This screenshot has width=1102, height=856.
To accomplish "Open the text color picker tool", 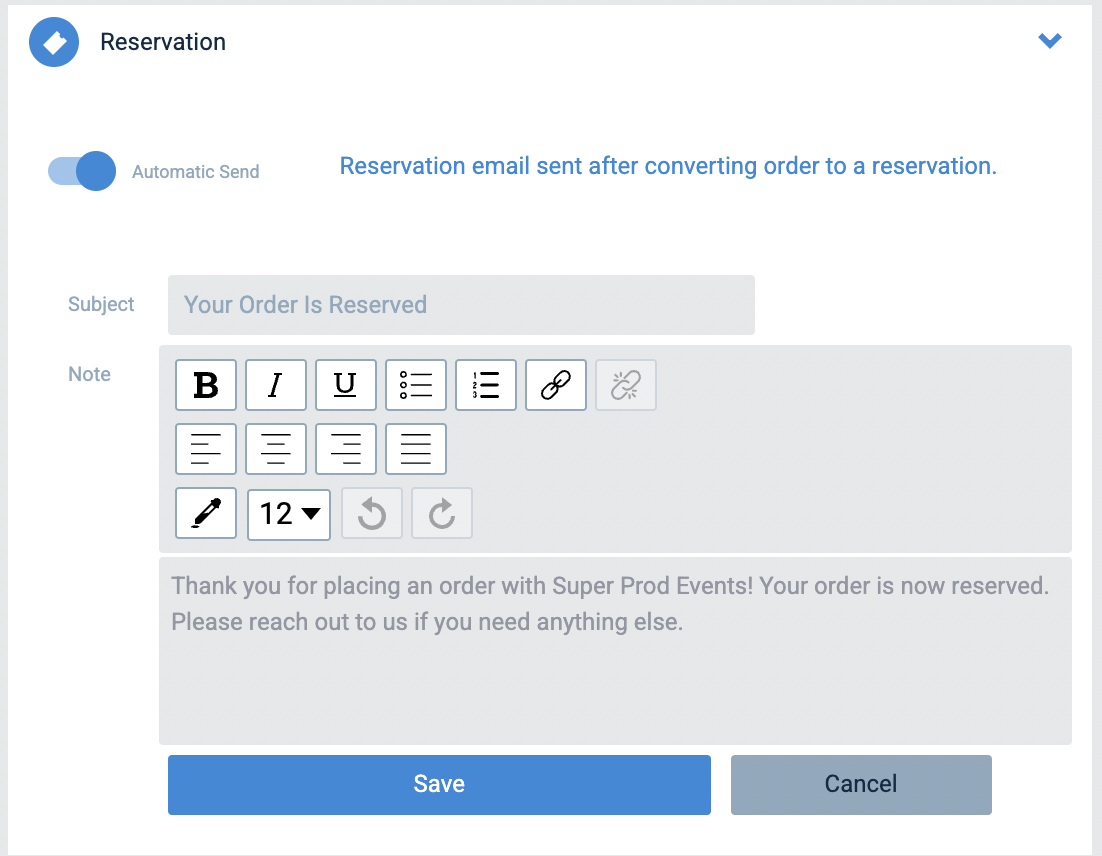I will (x=205, y=513).
